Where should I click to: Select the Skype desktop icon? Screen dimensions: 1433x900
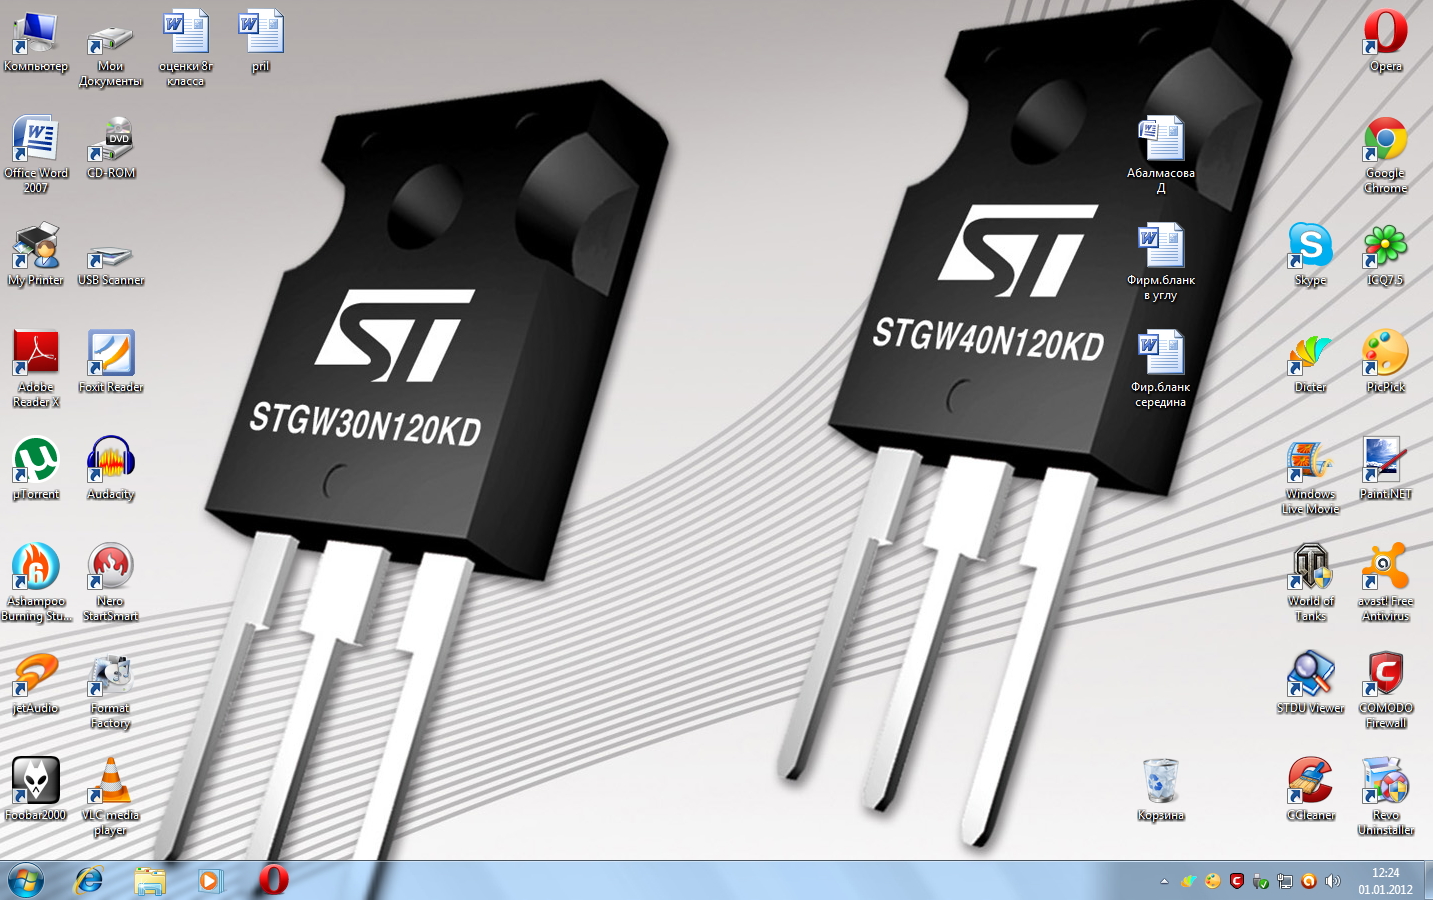click(1310, 247)
